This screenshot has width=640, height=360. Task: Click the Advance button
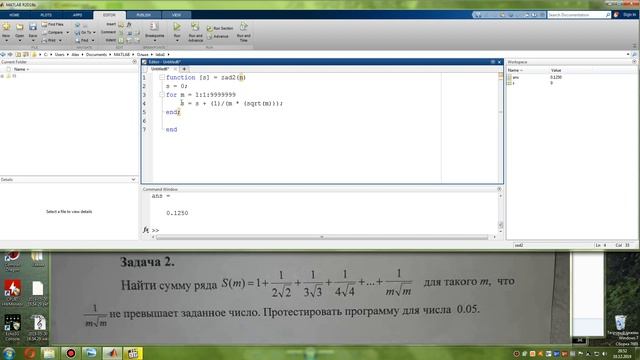click(x=218, y=36)
